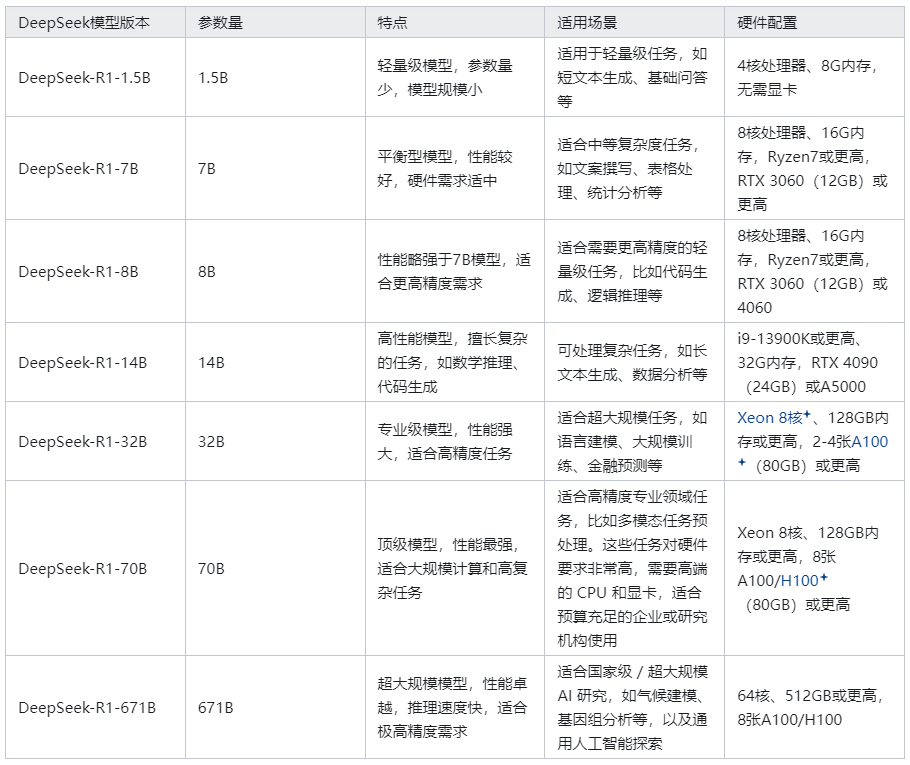The image size is (910, 765).
Task: Select the "特点" column header
Action: (x=392, y=23)
